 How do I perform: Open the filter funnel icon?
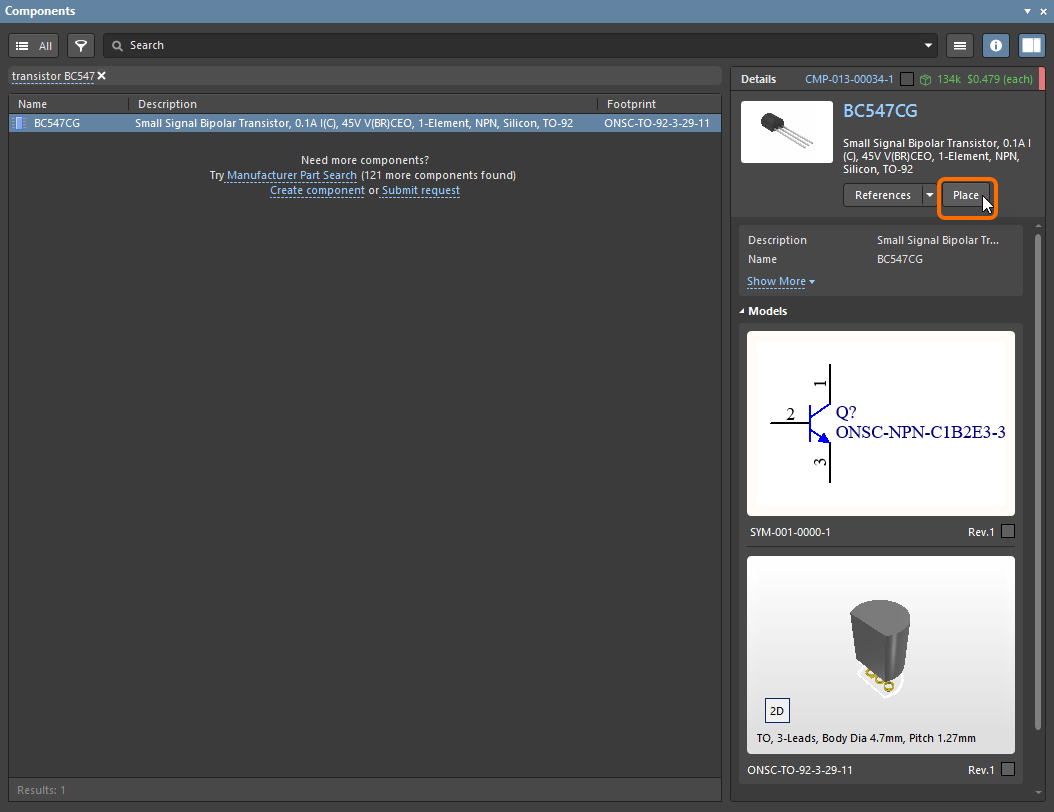pos(81,45)
